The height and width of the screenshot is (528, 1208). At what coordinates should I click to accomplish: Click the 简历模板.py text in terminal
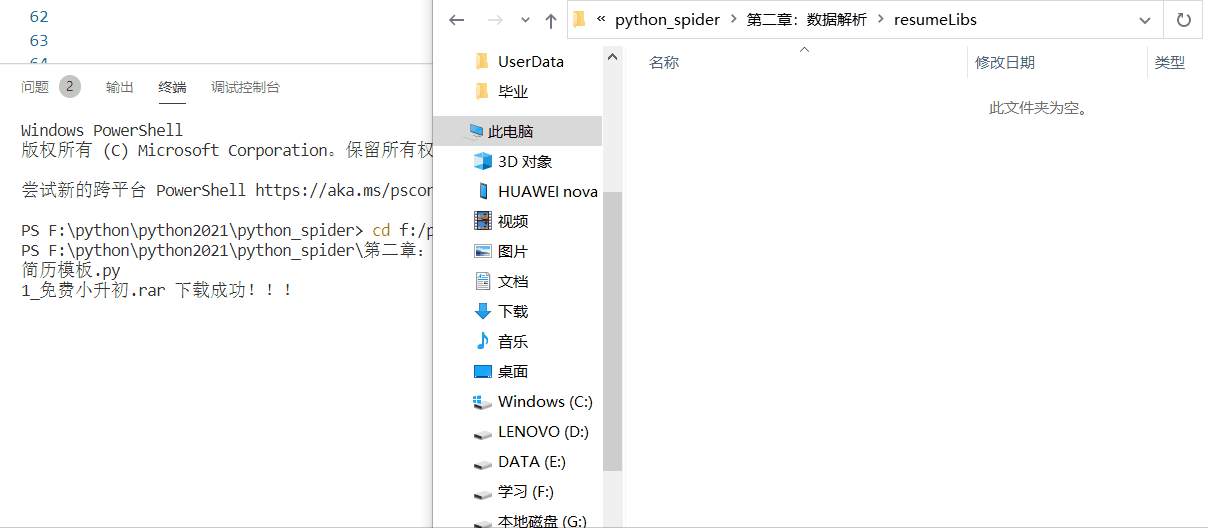pyautogui.click(x=71, y=270)
